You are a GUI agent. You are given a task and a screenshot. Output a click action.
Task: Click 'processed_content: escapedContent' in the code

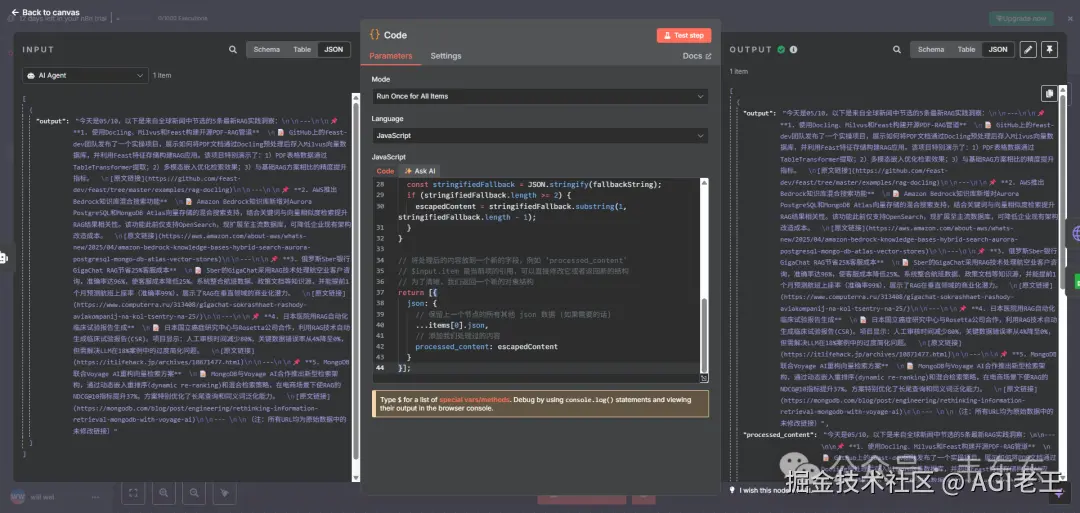coord(486,346)
